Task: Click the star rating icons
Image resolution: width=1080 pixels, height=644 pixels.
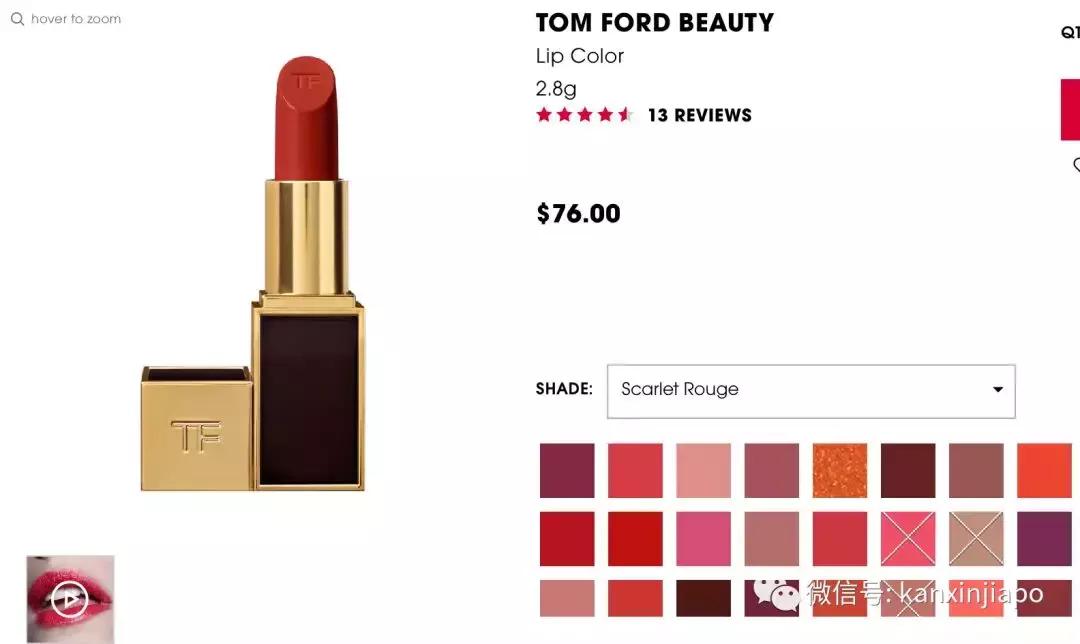Action: coord(584,114)
